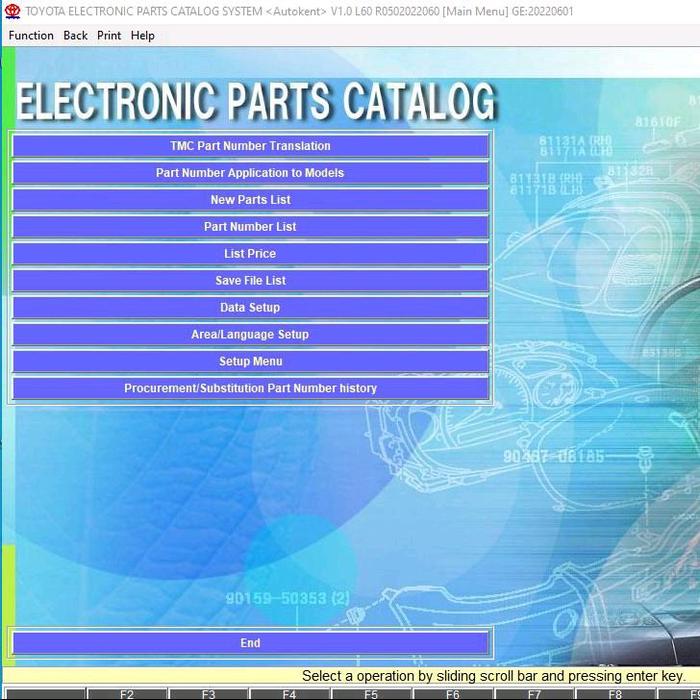This screenshot has width=700, height=700.
Task: Open Save File List
Action: click(250, 281)
